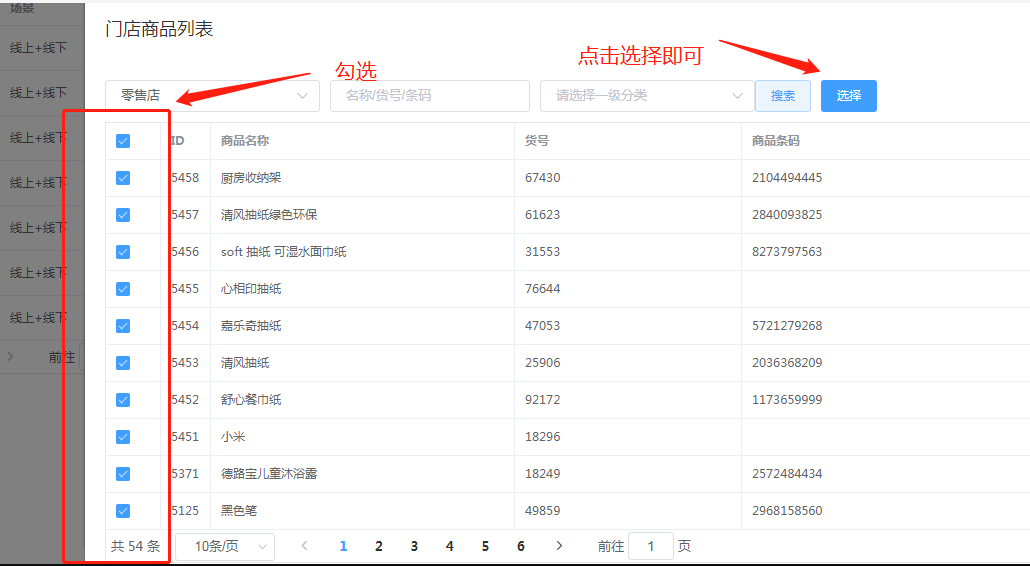Uncheck the row for 舒心餐巾纸
This screenshot has width=1030, height=566.
tap(123, 400)
